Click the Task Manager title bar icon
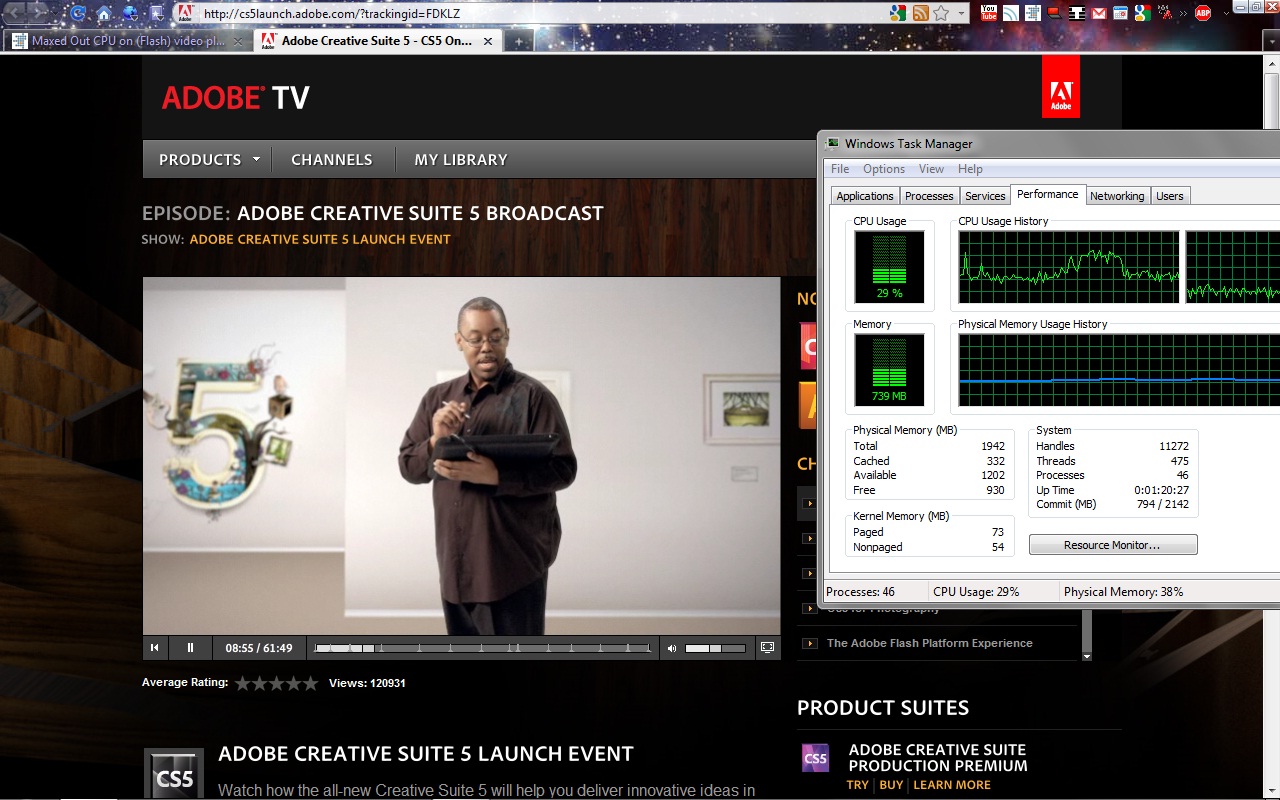 pos(832,144)
